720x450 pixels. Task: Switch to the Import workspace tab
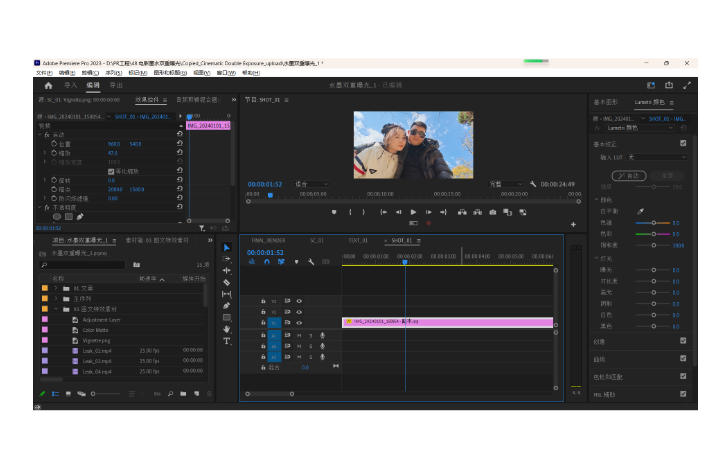click(x=70, y=85)
